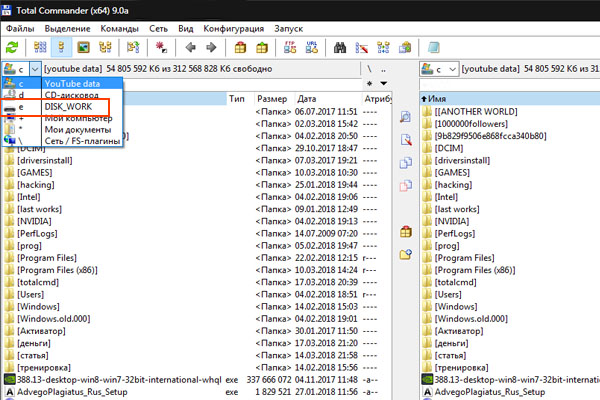Select [Users] folder in right panel
600x400 pixels.
(448, 294)
